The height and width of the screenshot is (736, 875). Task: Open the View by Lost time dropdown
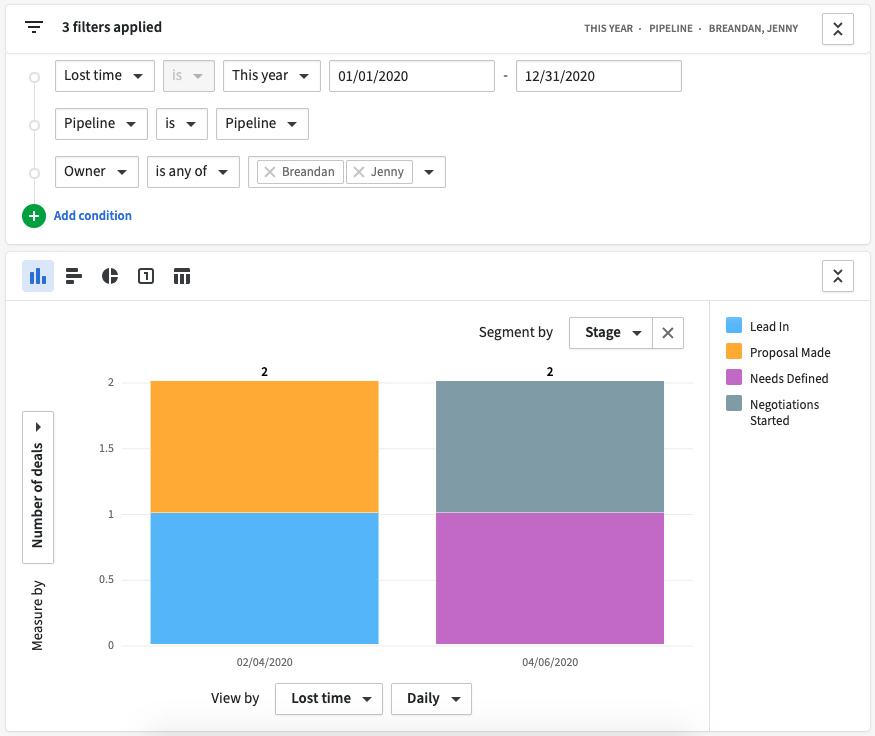click(x=329, y=699)
